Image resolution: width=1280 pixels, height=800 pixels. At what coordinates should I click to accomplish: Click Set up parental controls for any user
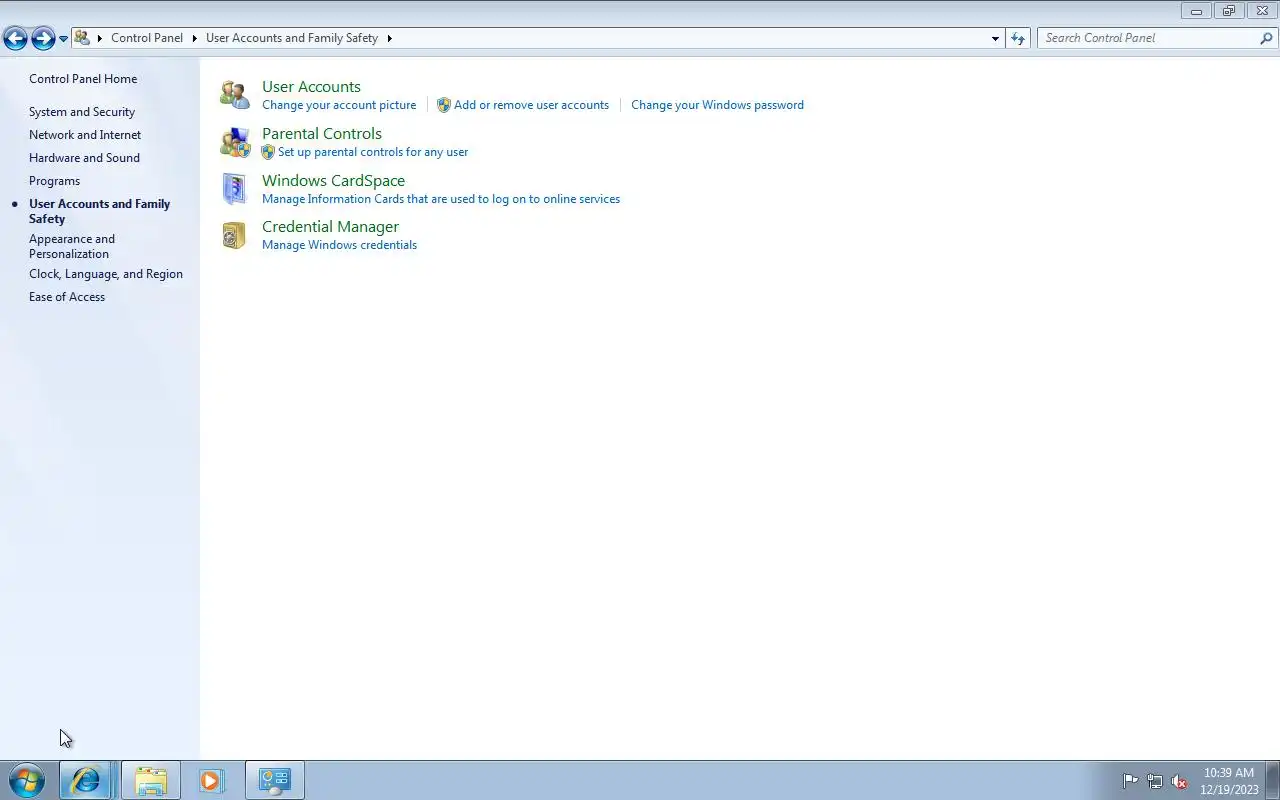point(373,152)
